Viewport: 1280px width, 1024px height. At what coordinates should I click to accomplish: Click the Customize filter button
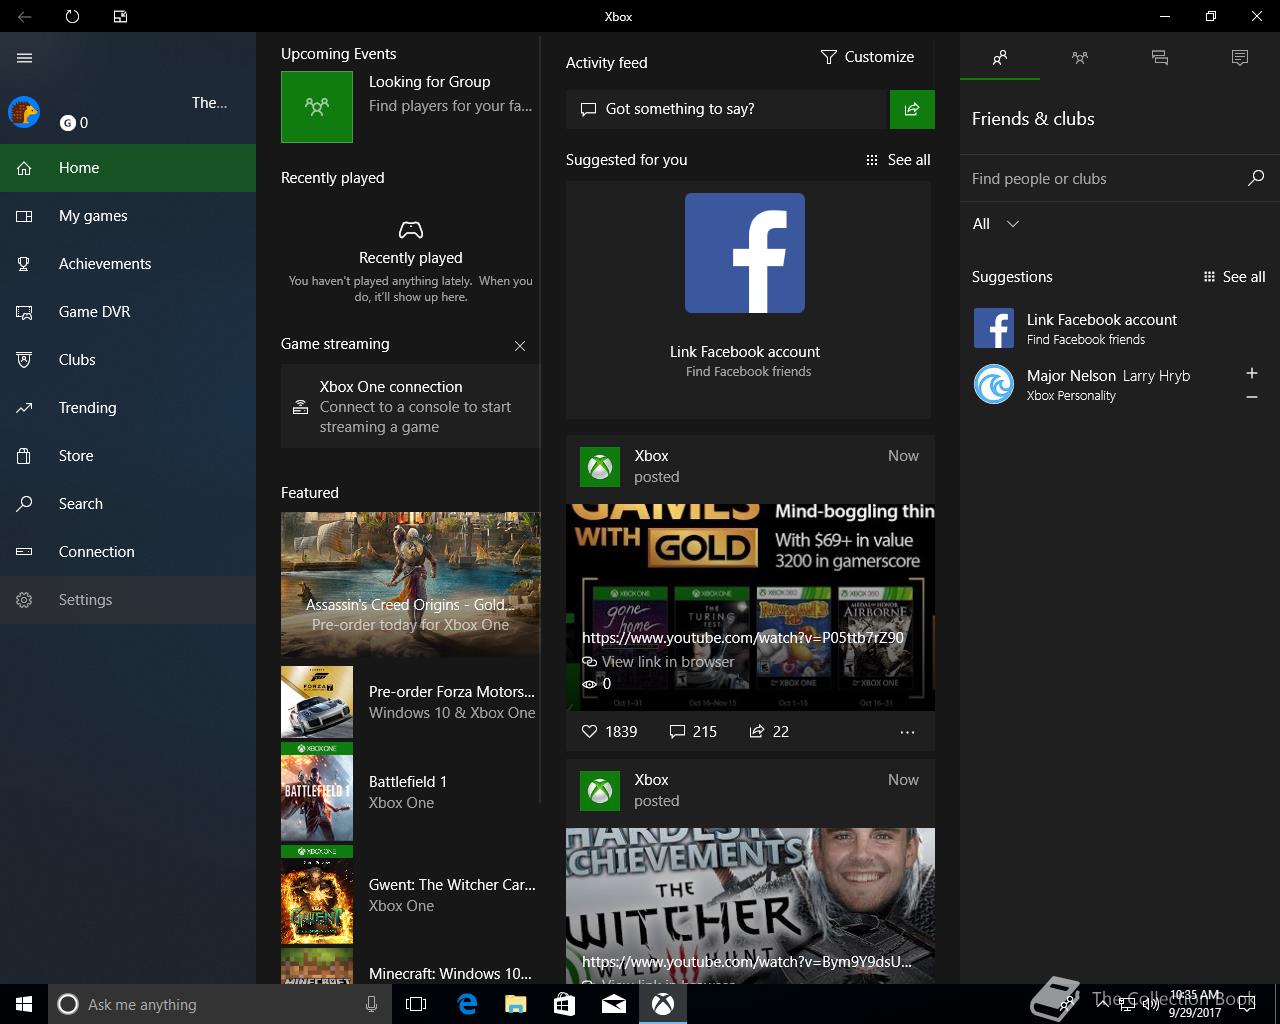[868, 57]
